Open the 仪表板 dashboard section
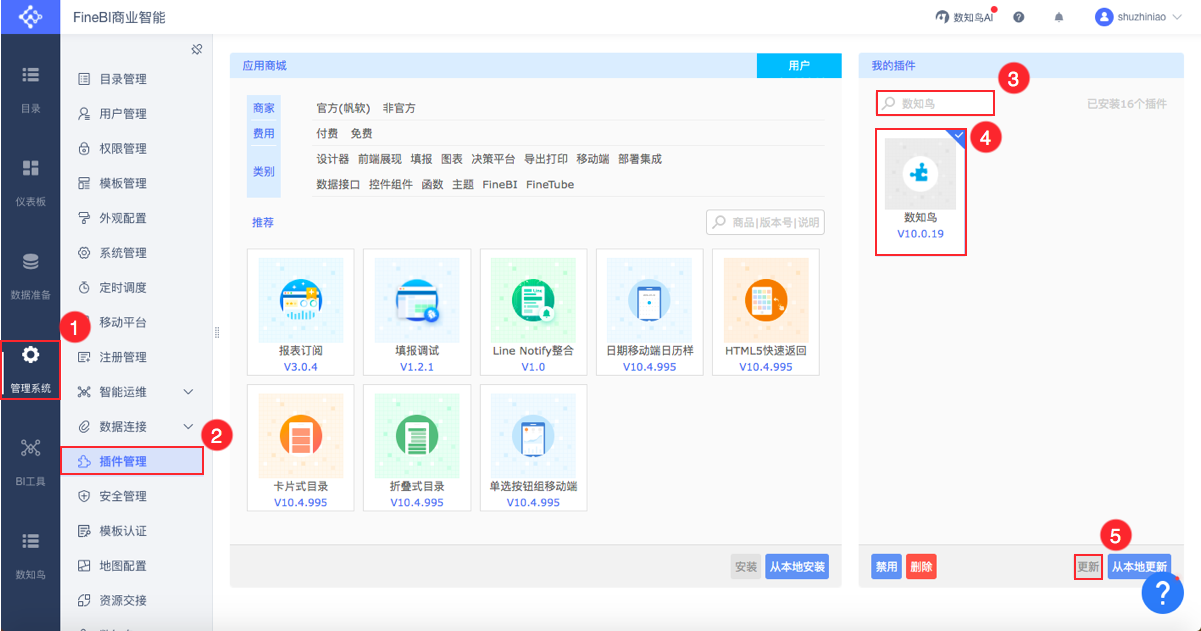1201x631 pixels. (30, 182)
